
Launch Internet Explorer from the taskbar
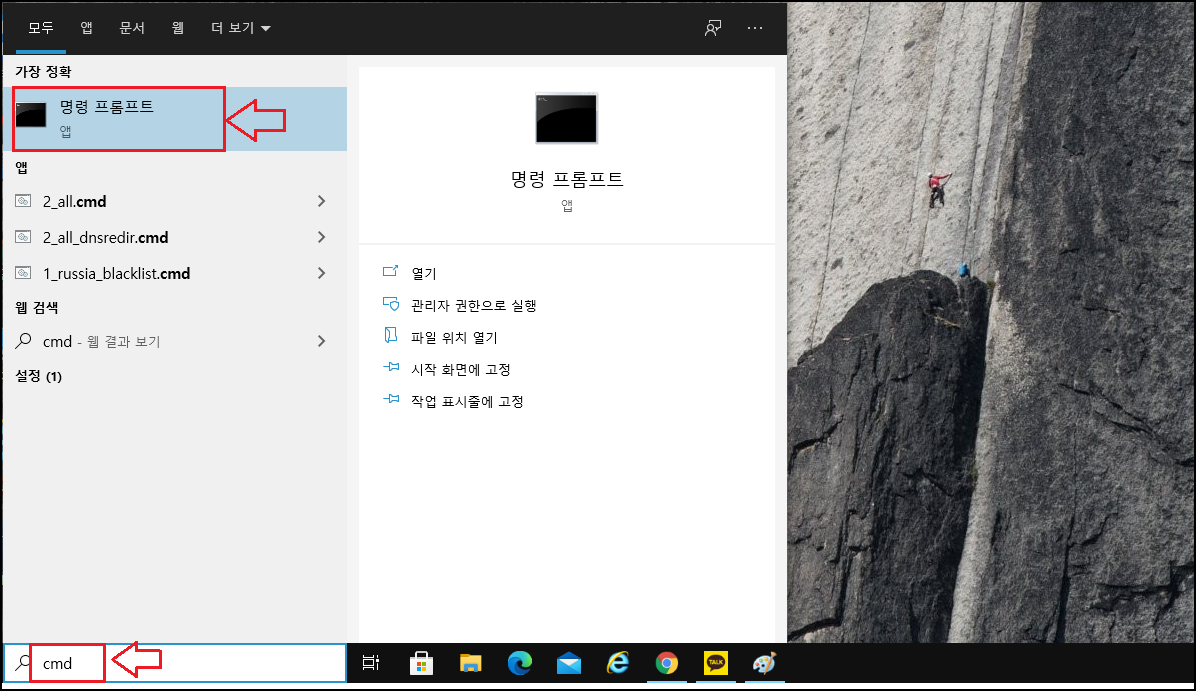coord(617,663)
